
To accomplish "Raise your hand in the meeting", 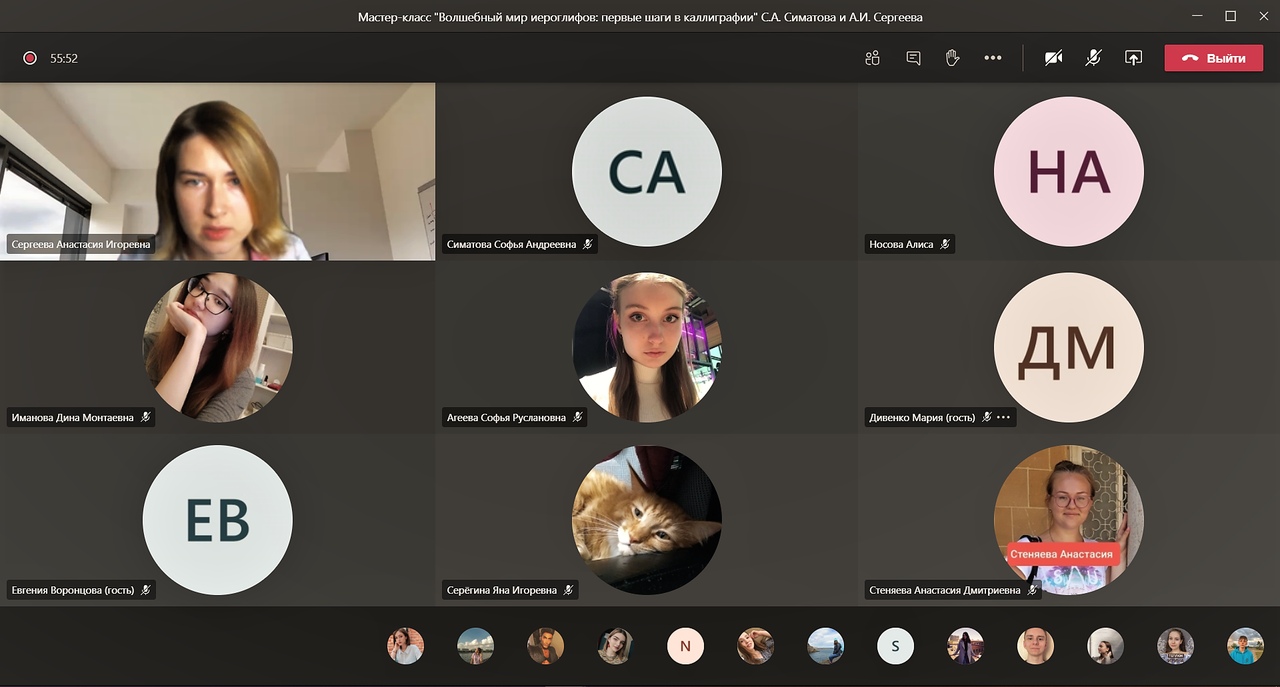I will [952, 58].
